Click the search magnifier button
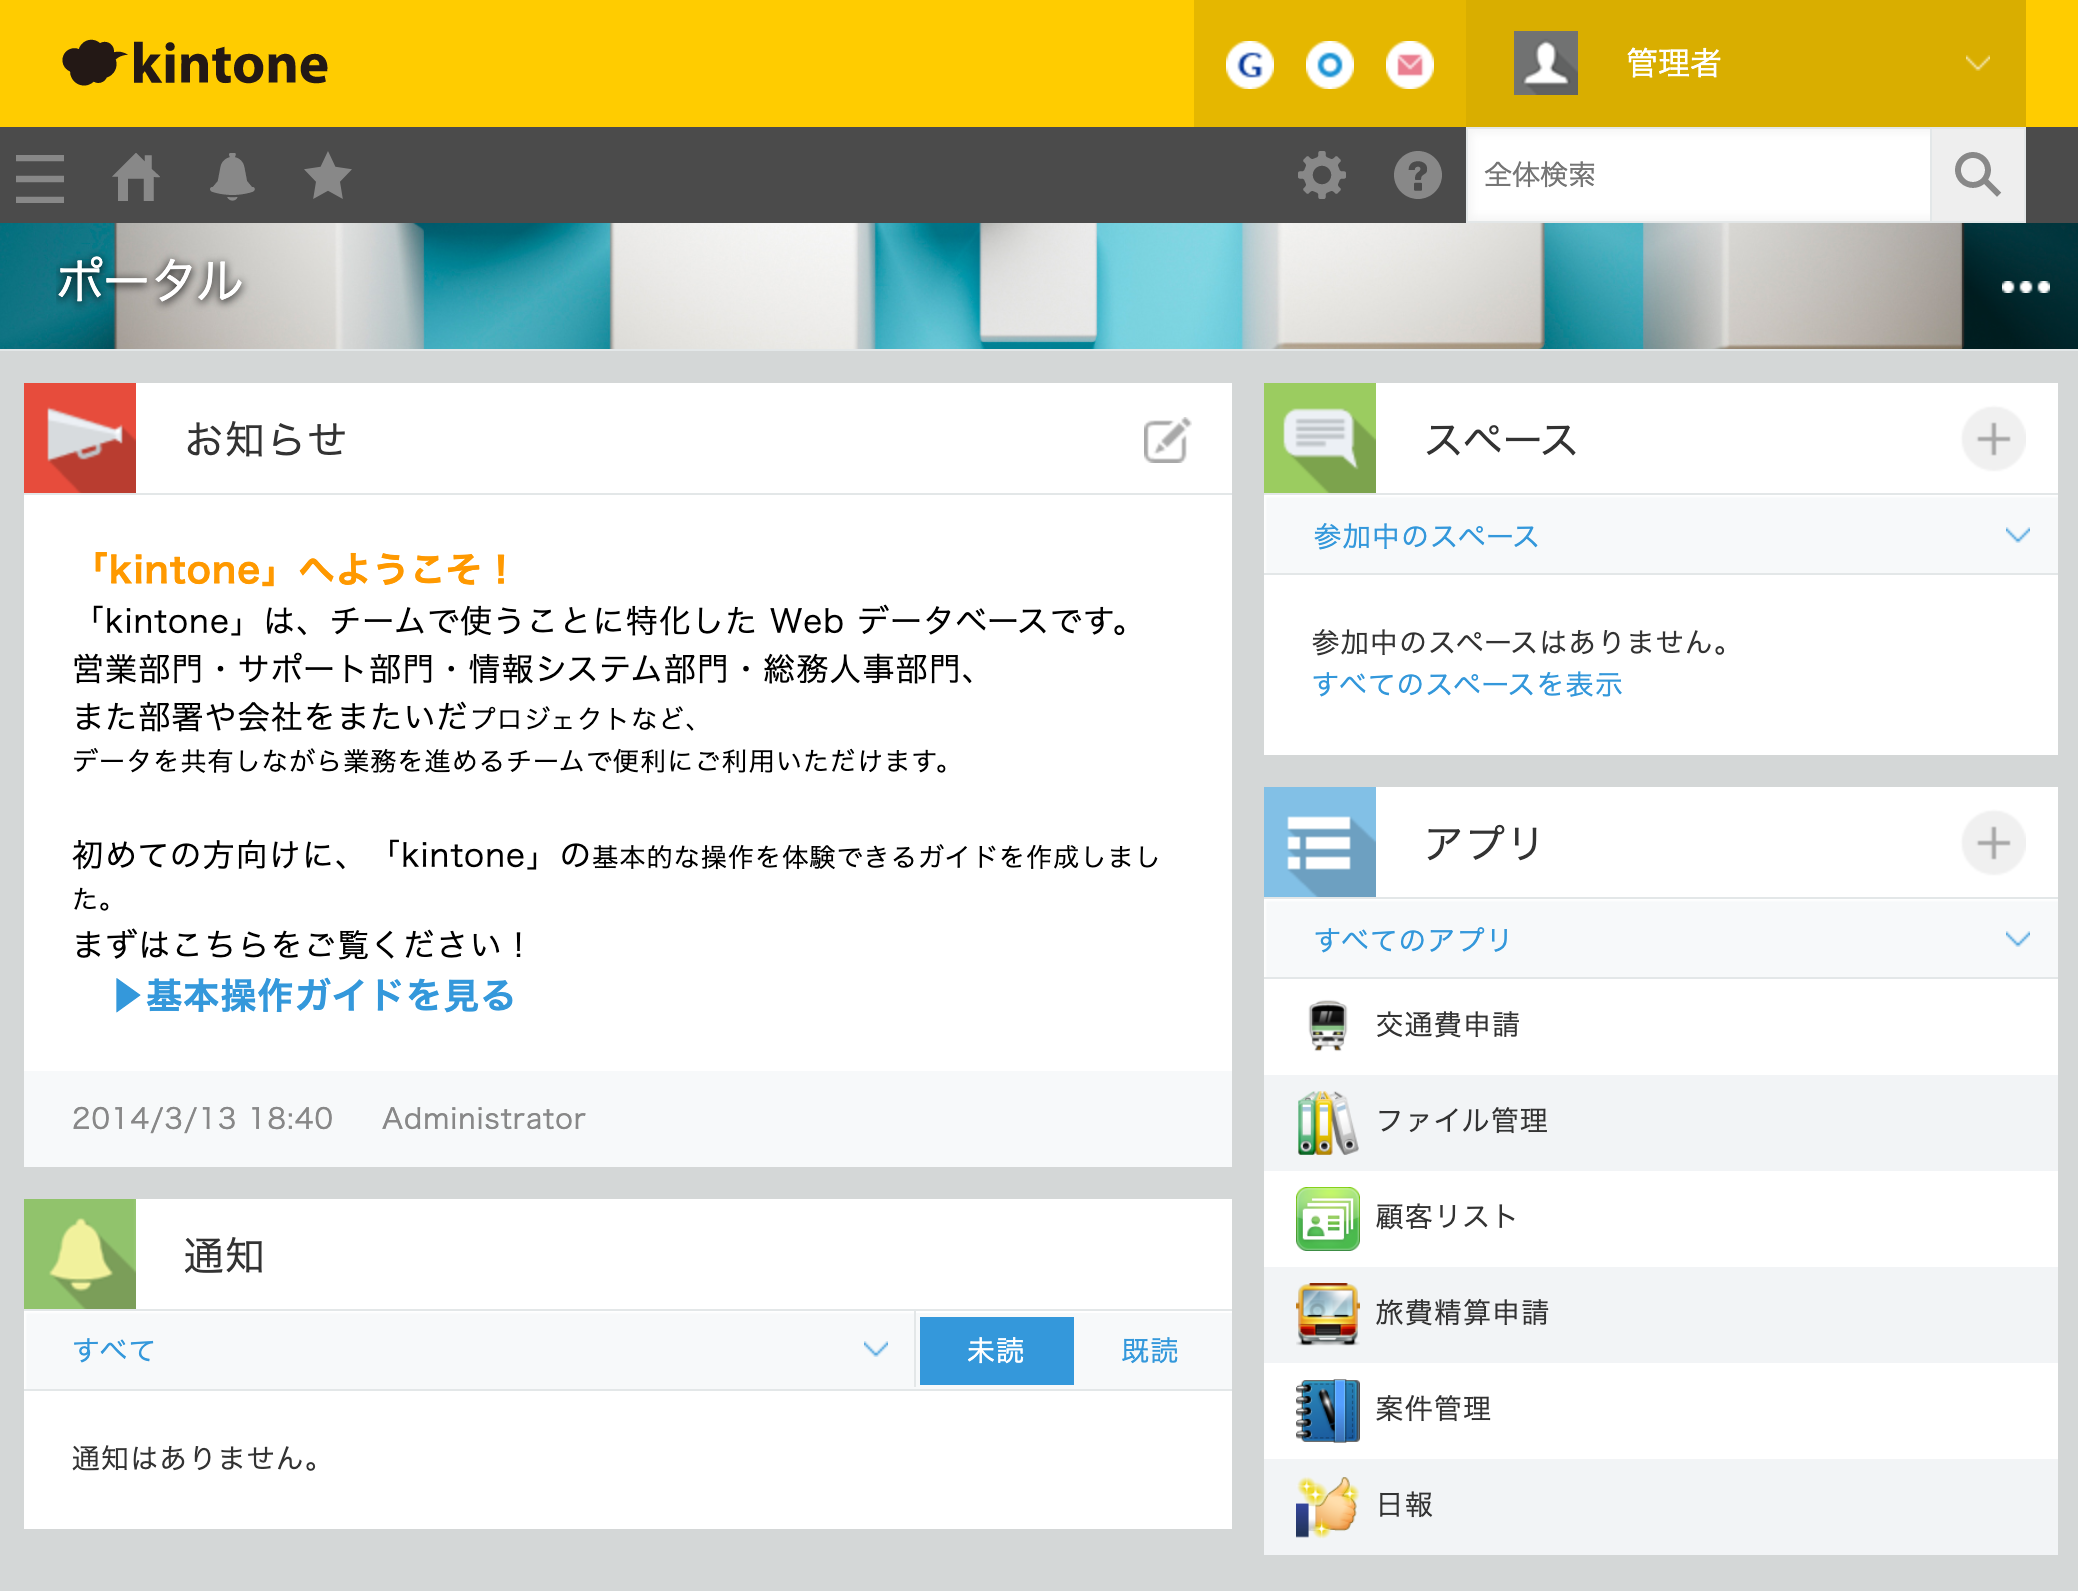 pyautogui.click(x=1978, y=175)
